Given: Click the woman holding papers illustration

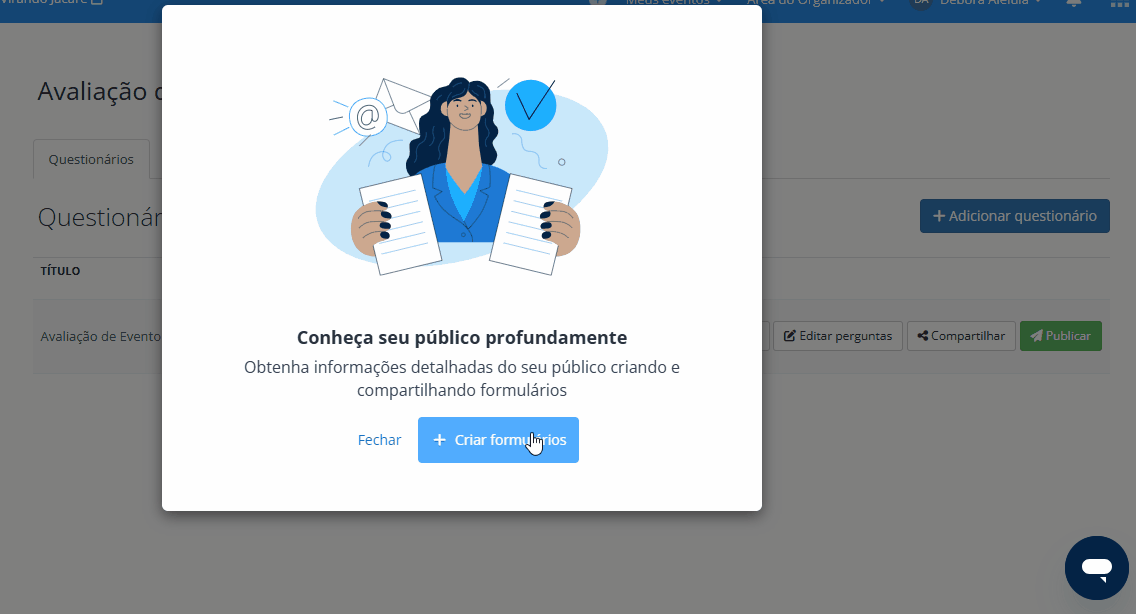Looking at the screenshot, I should (462, 176).
